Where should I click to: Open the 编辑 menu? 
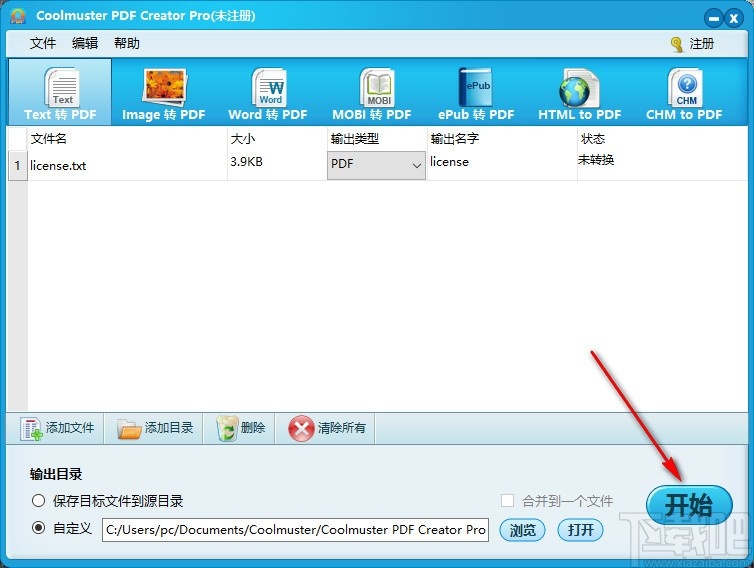coord(85,43)
